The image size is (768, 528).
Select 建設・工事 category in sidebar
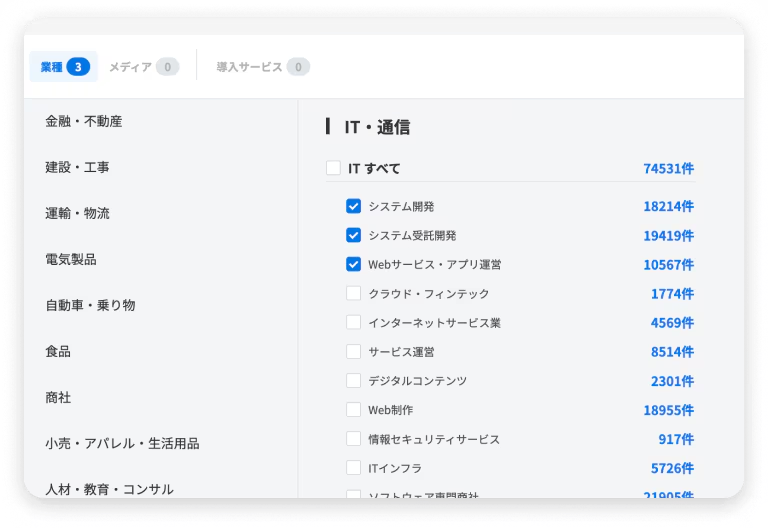tap(77, 167)
